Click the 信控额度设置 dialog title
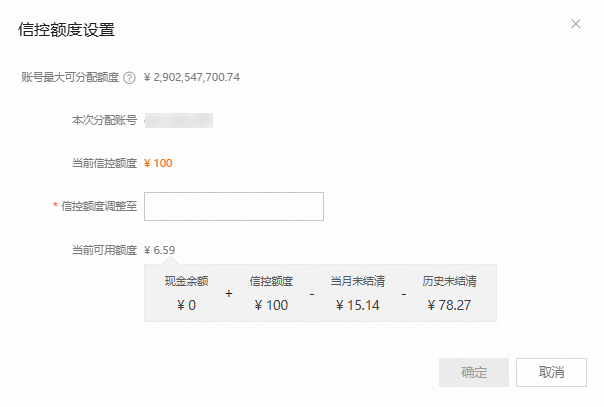The width and height of the screenshot is (604, 407). point(67,29)
